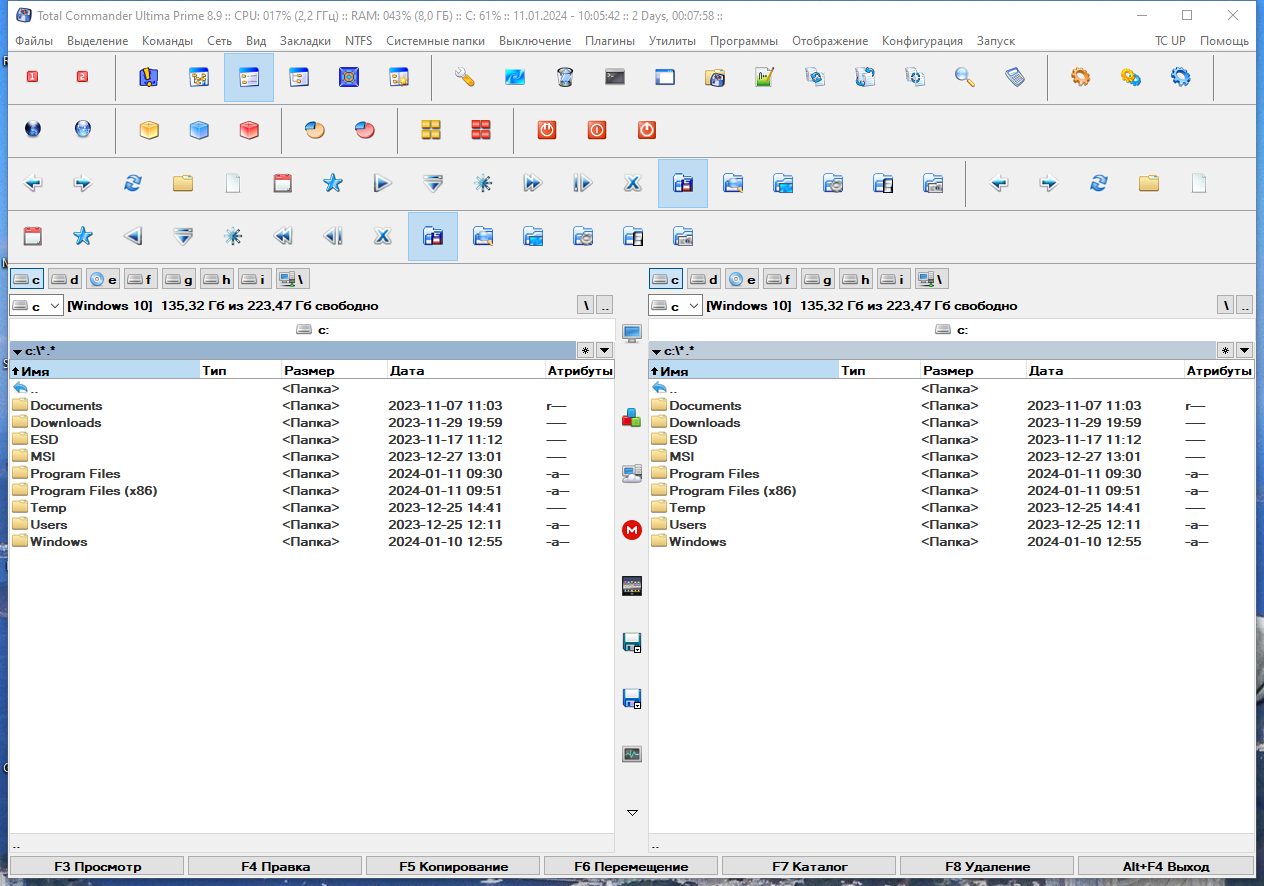Click the blue cube icon
This screenshot has height=886, width=1264.
[199, 129]
